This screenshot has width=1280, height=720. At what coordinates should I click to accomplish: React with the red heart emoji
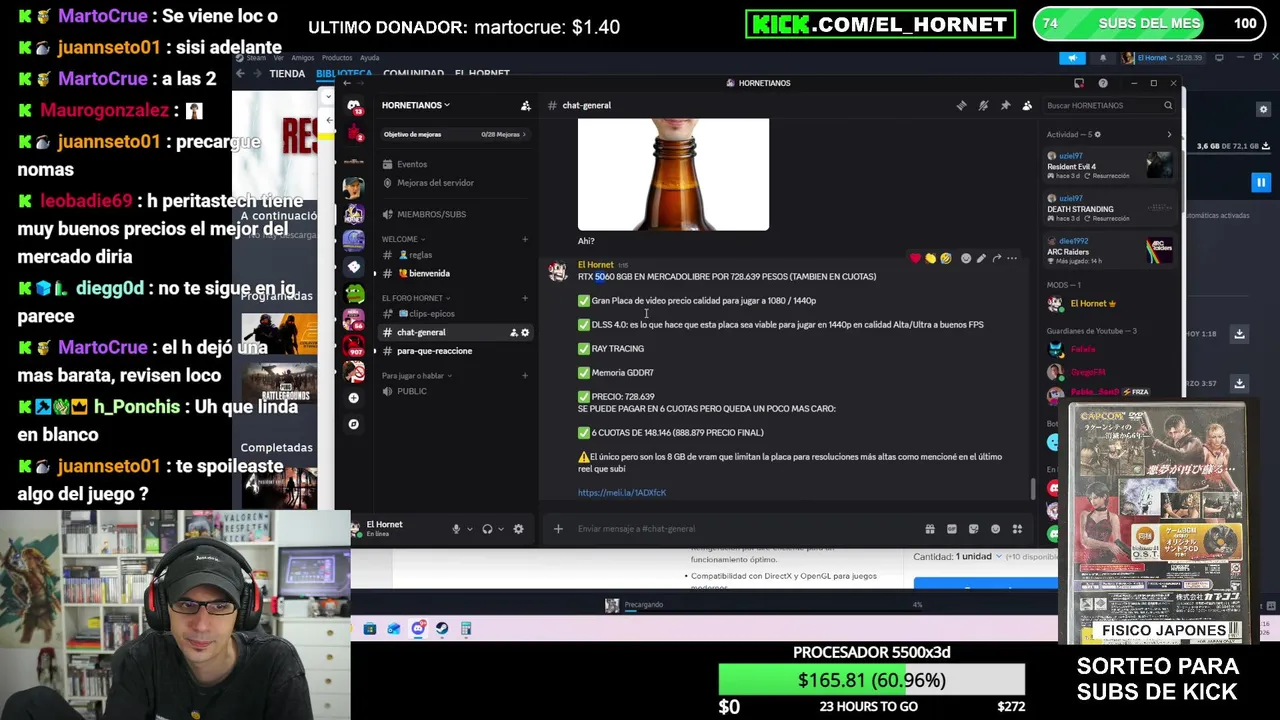click(x=915, y=258)
